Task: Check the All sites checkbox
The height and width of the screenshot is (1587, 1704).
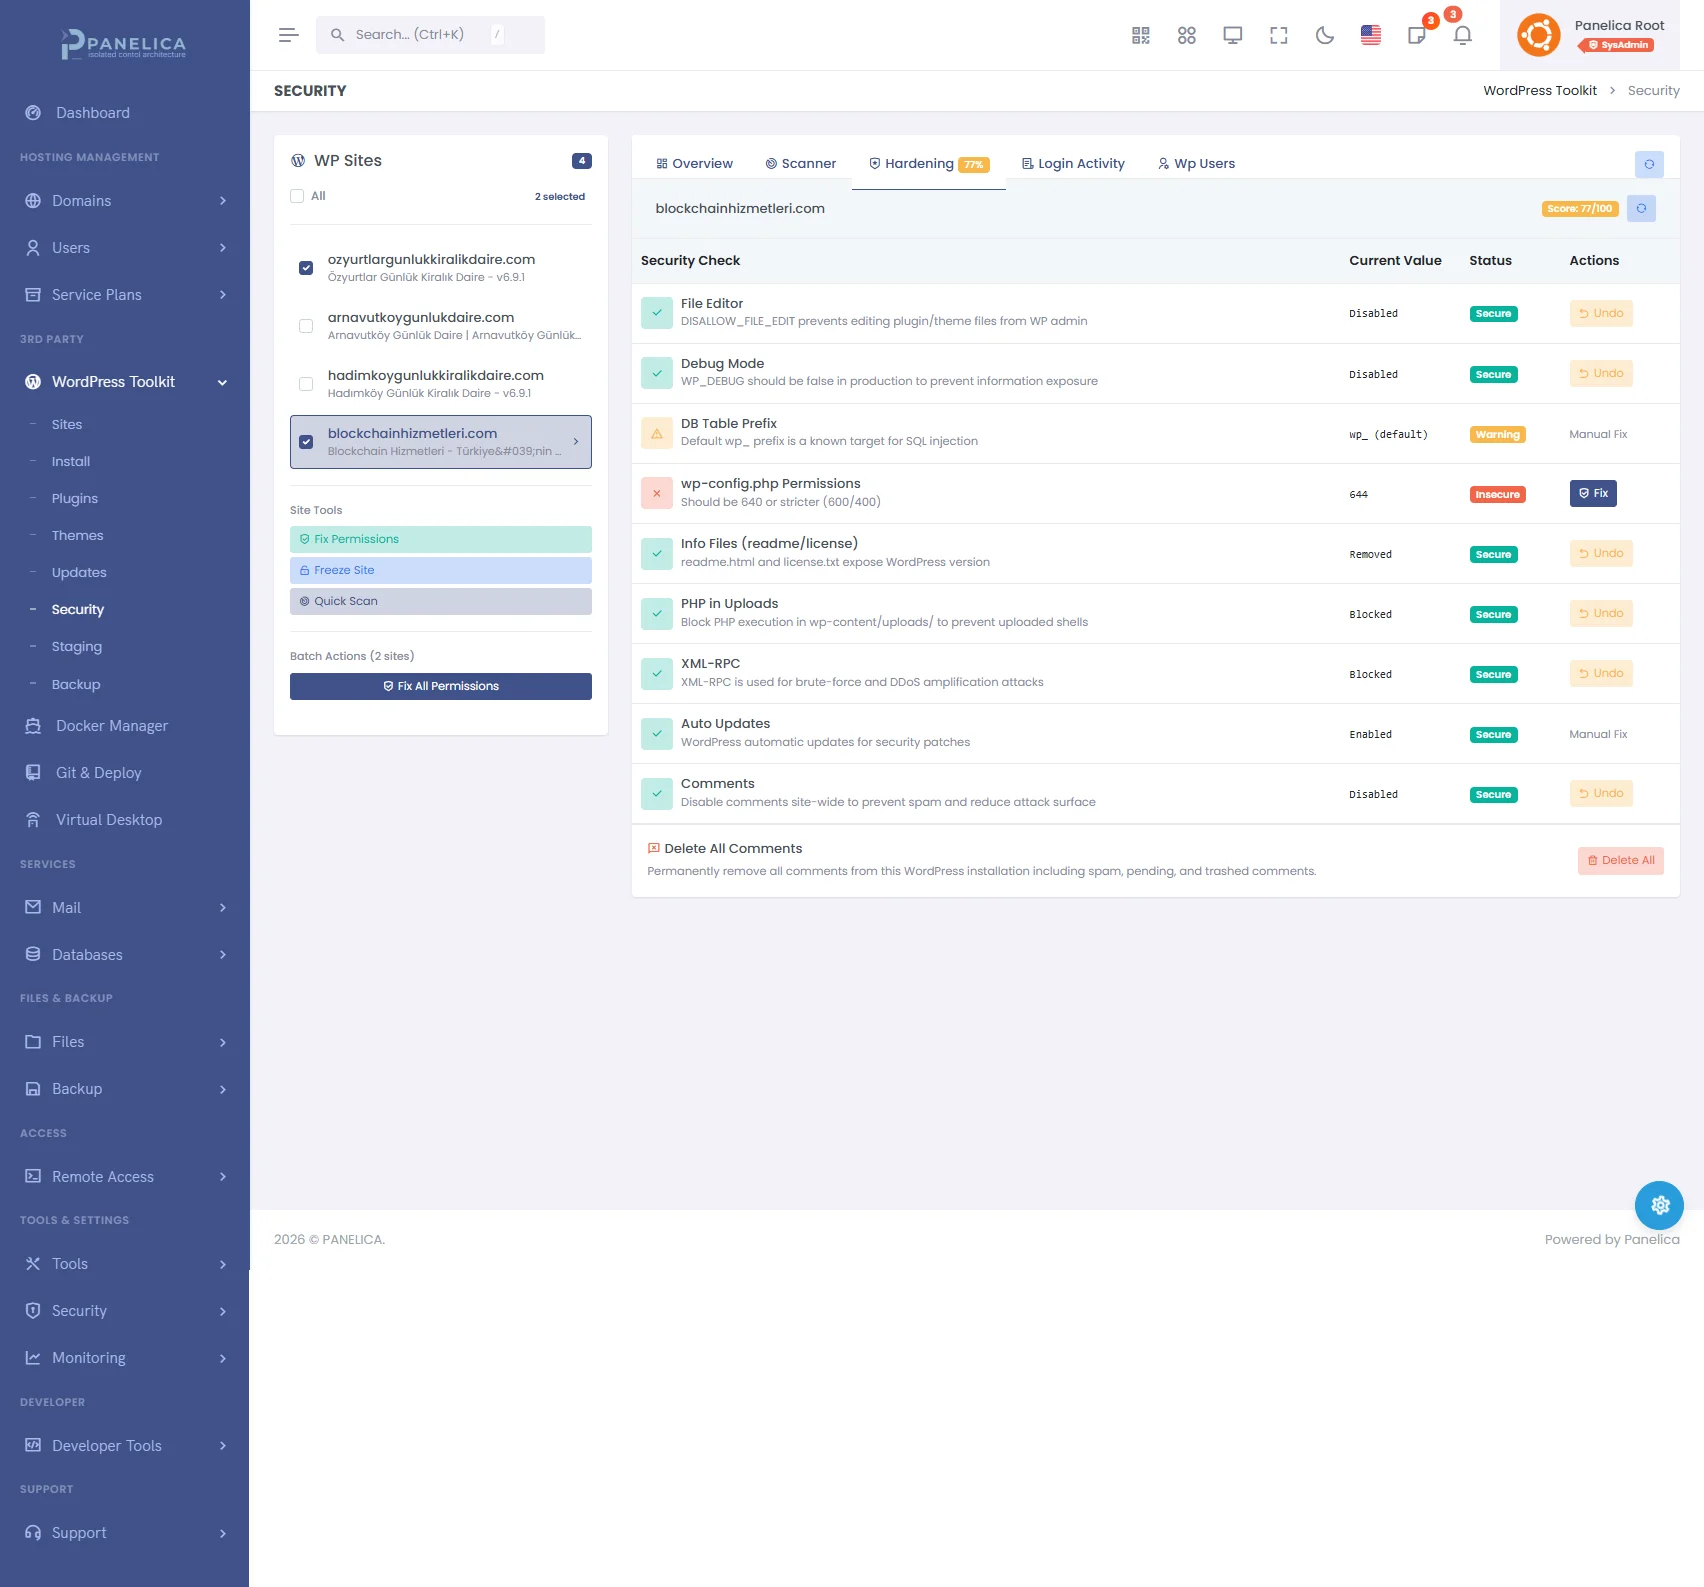Action: coord(297,196)
